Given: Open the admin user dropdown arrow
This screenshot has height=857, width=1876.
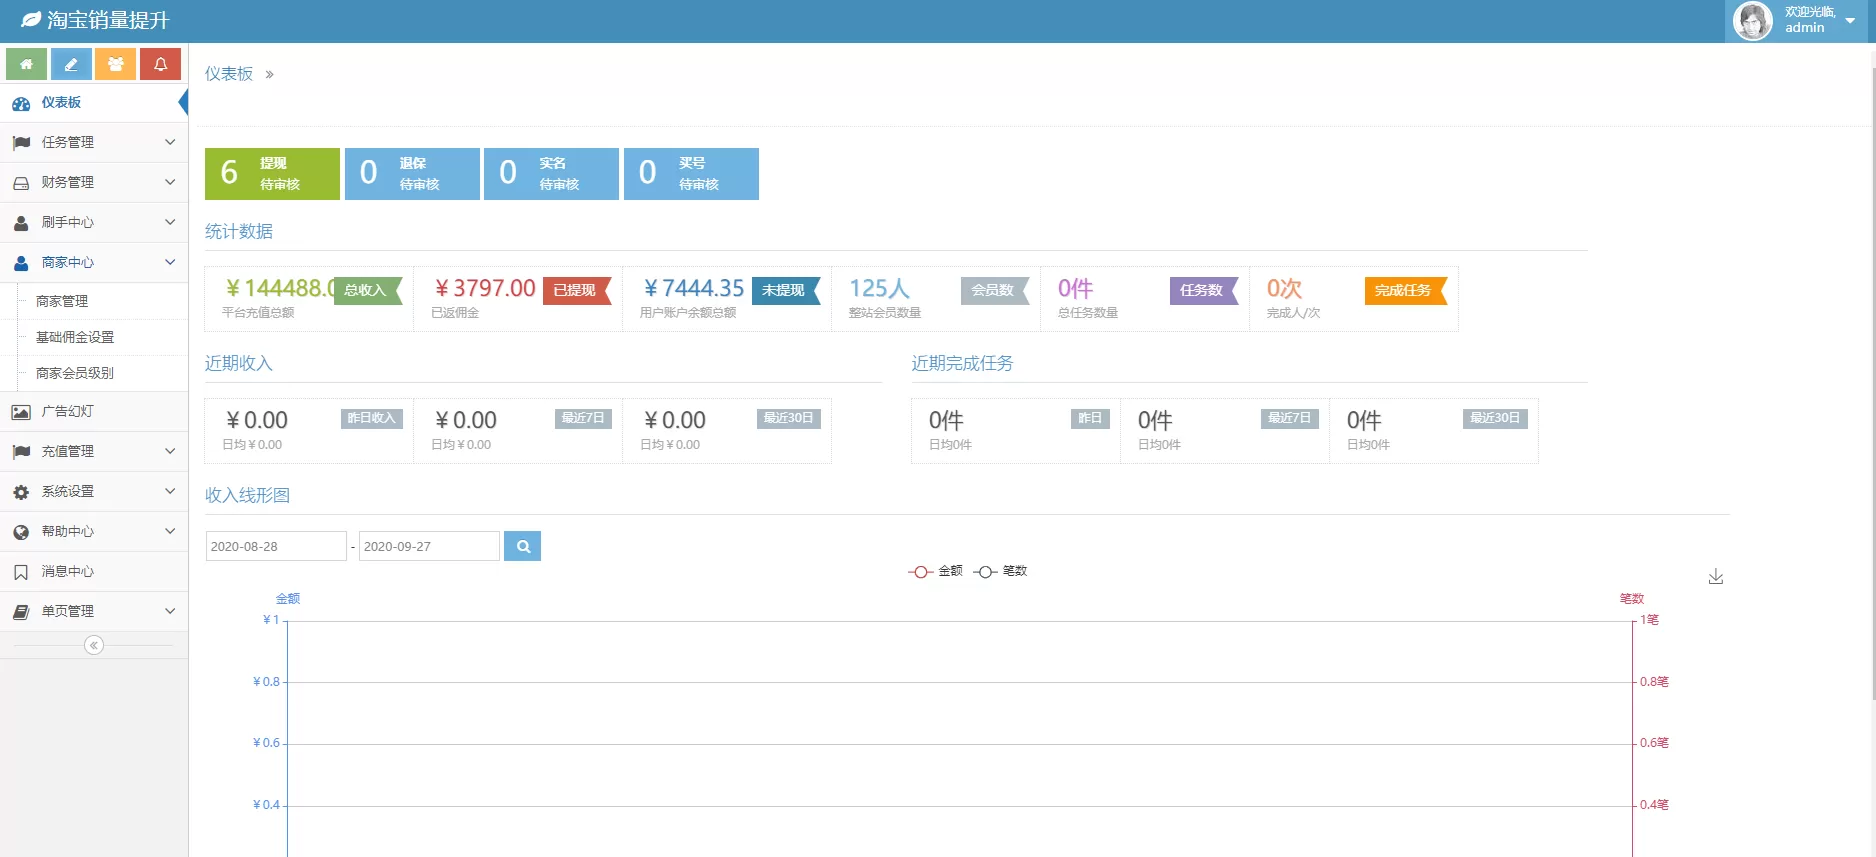Looking at the screenshot, I should point(1850,21).
